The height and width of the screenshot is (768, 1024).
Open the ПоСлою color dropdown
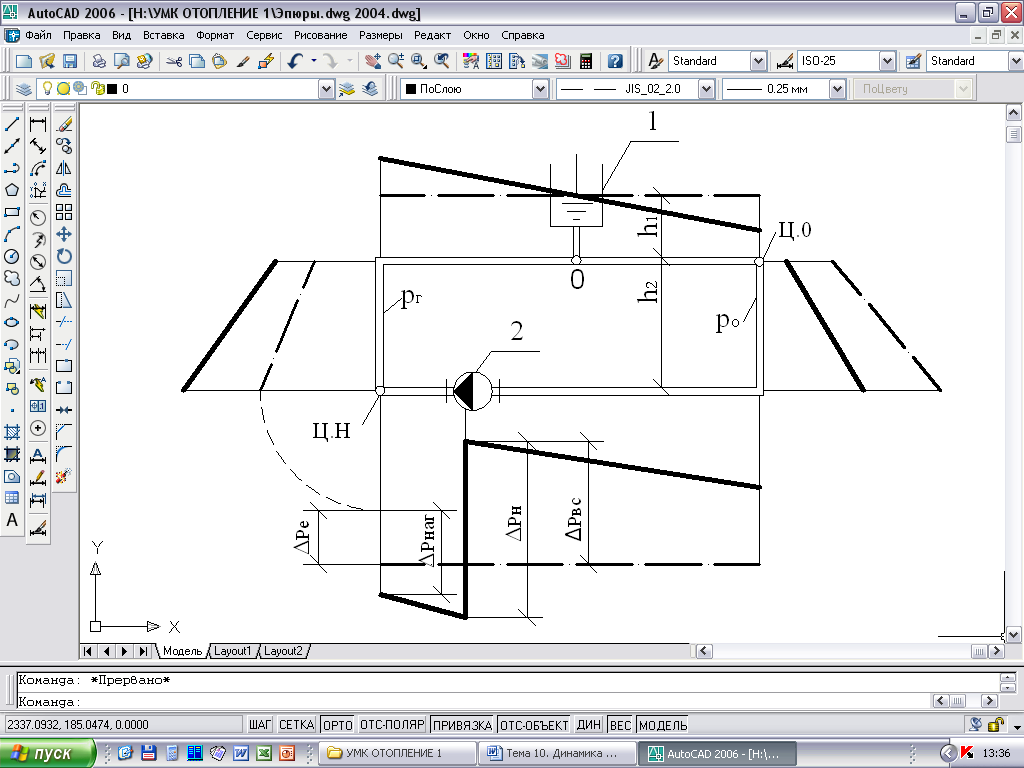tap(539, 89)
